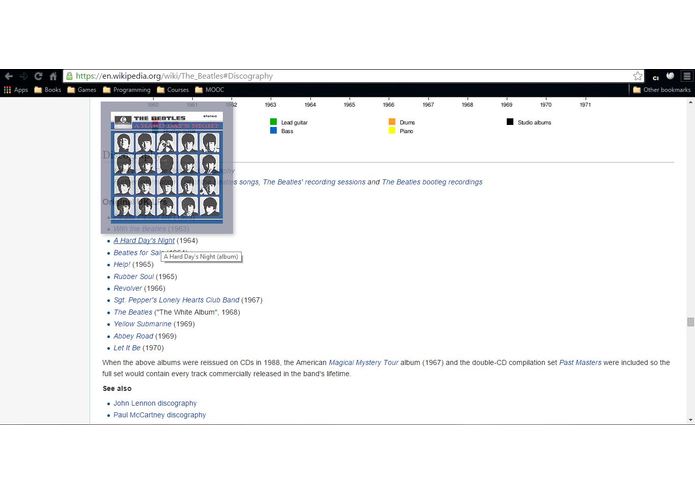The height and width of the screenshot is (494, 695).
Task: Open the A Hard Day's Night album link
Action: click(144, 241)
